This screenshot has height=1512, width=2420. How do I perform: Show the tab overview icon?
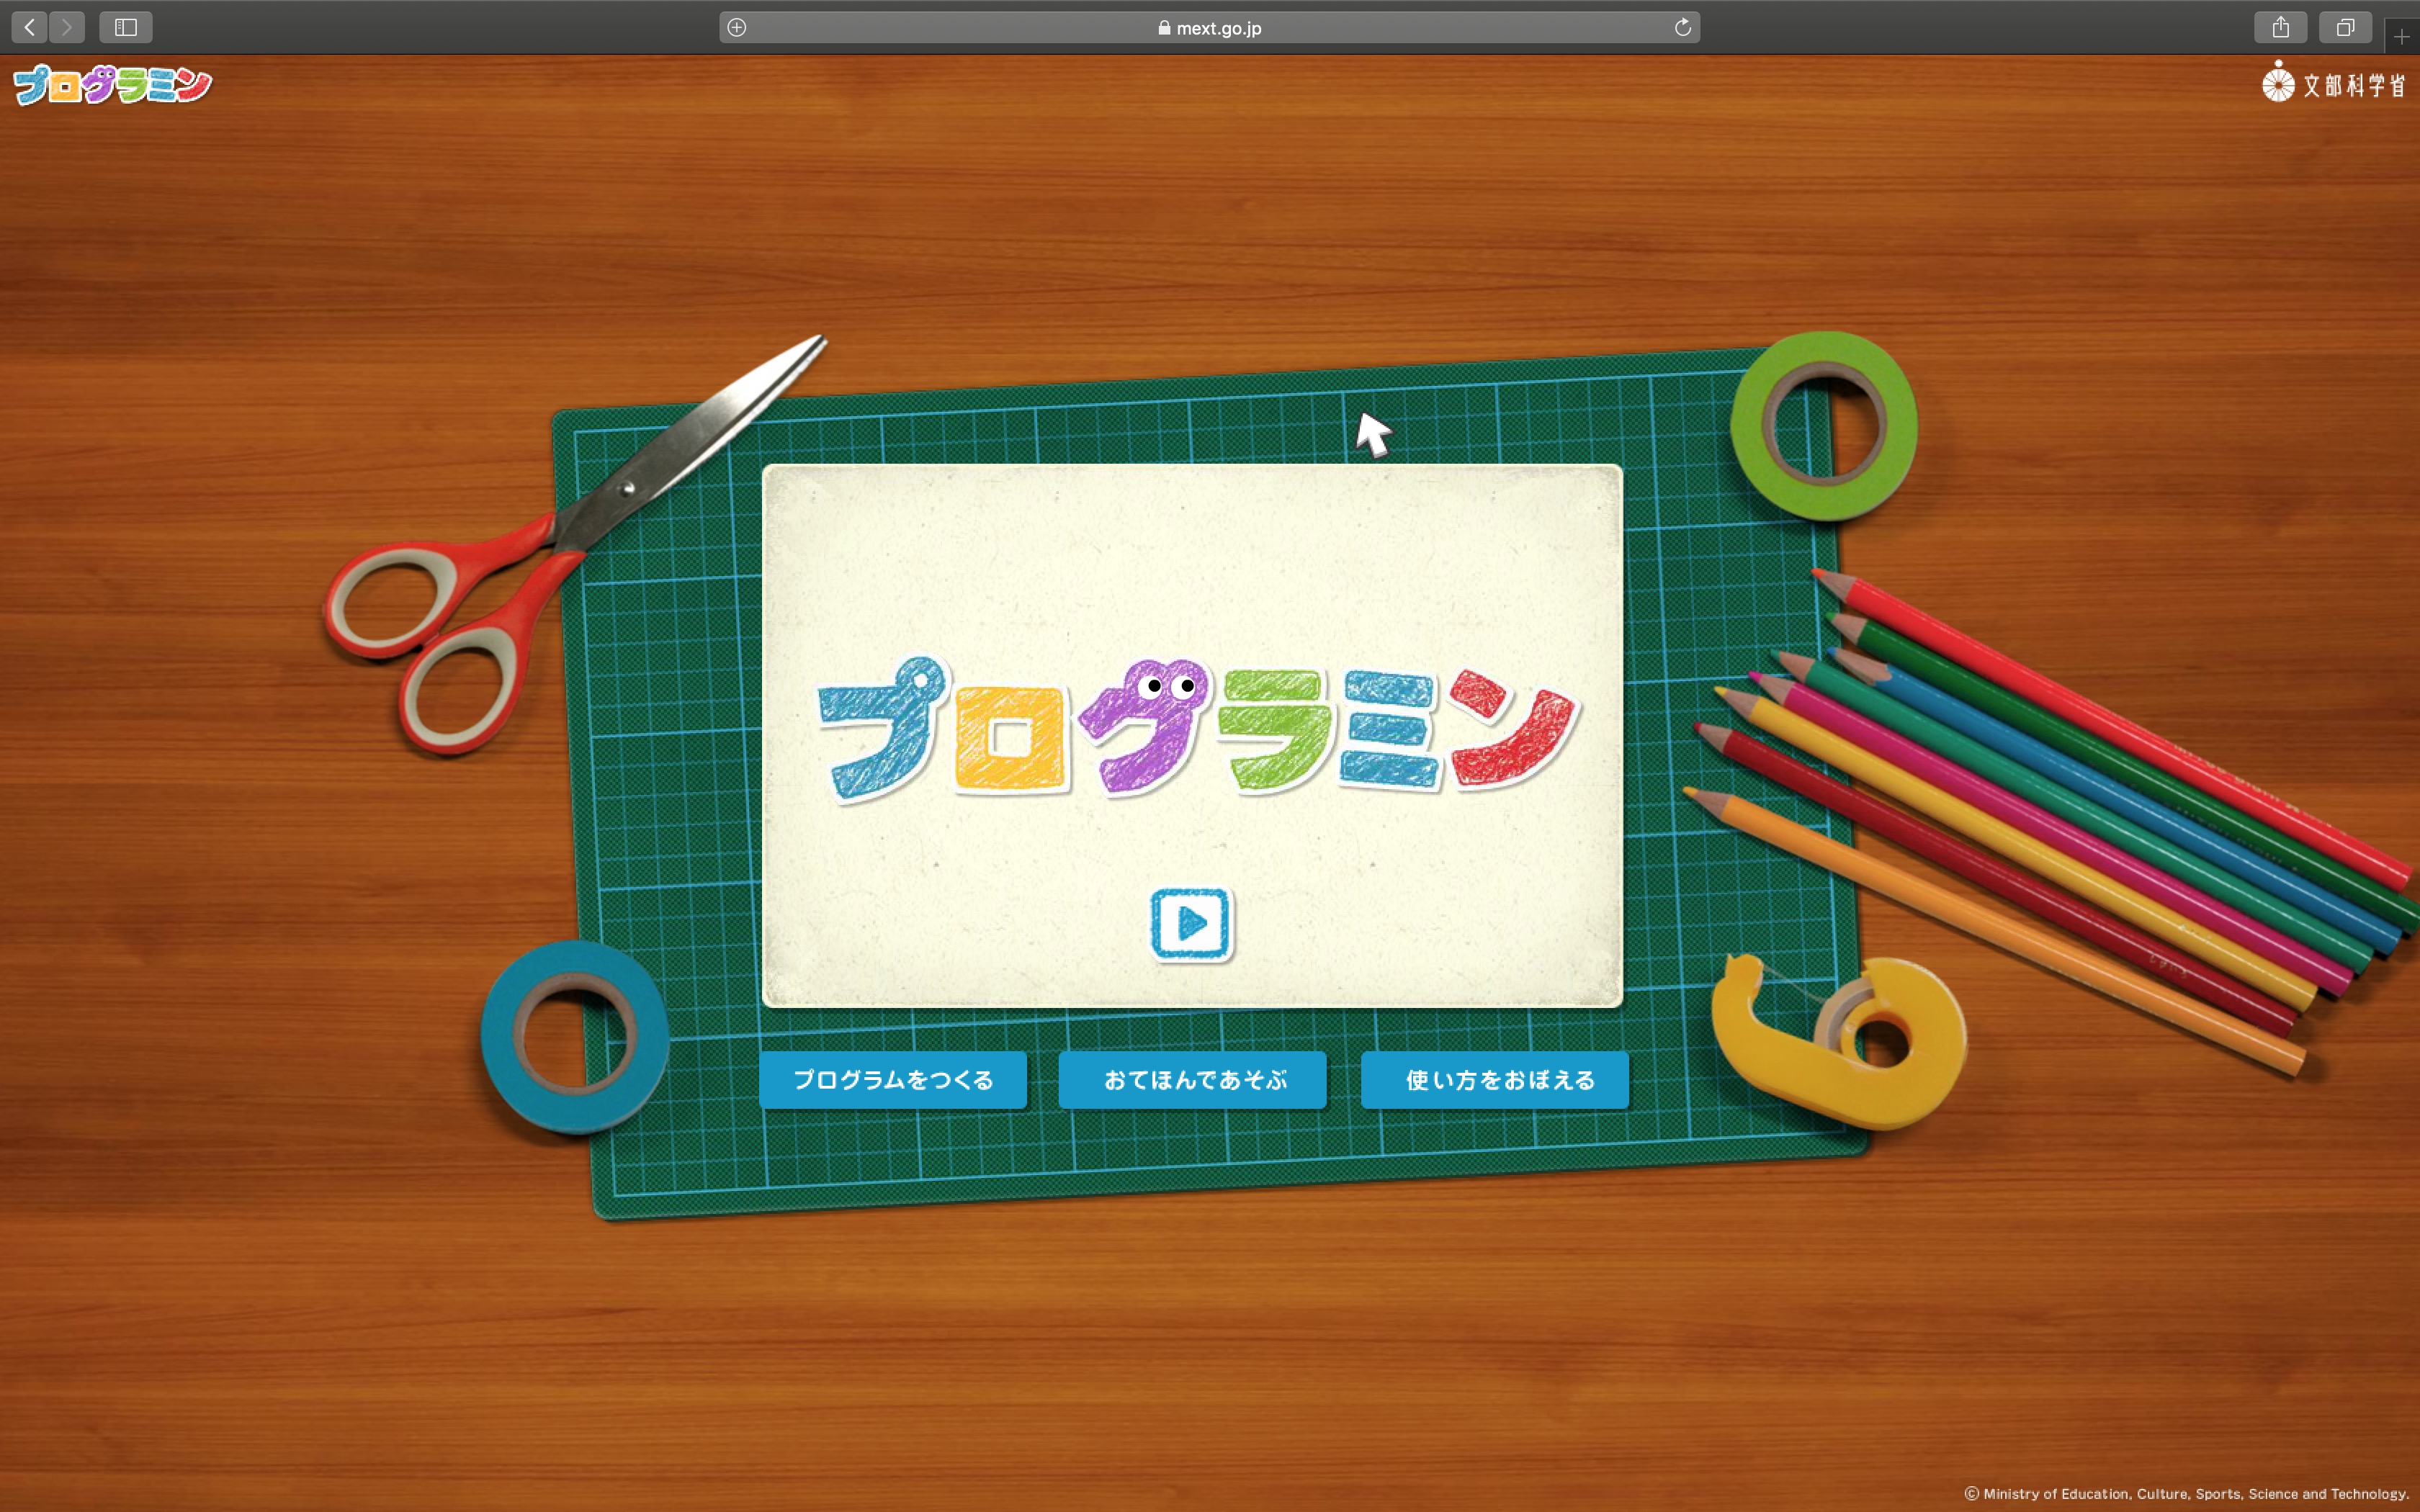[x=2345, y=27]
